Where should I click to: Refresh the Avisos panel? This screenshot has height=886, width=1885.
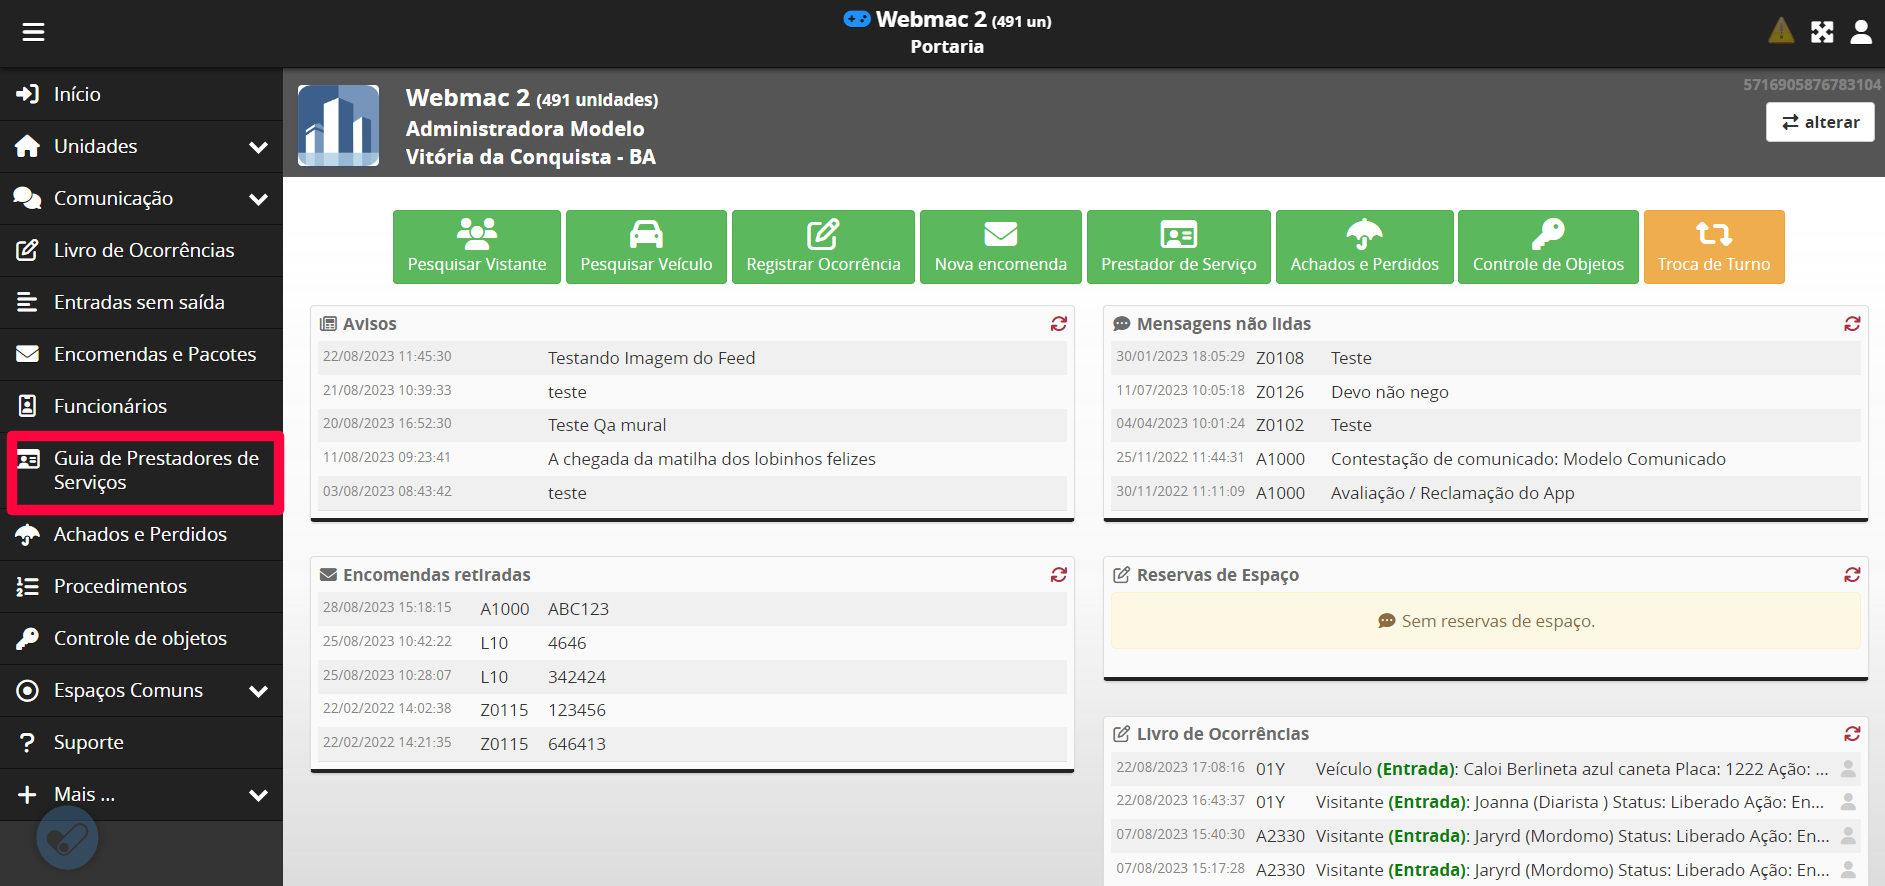tap(1058, 324)
